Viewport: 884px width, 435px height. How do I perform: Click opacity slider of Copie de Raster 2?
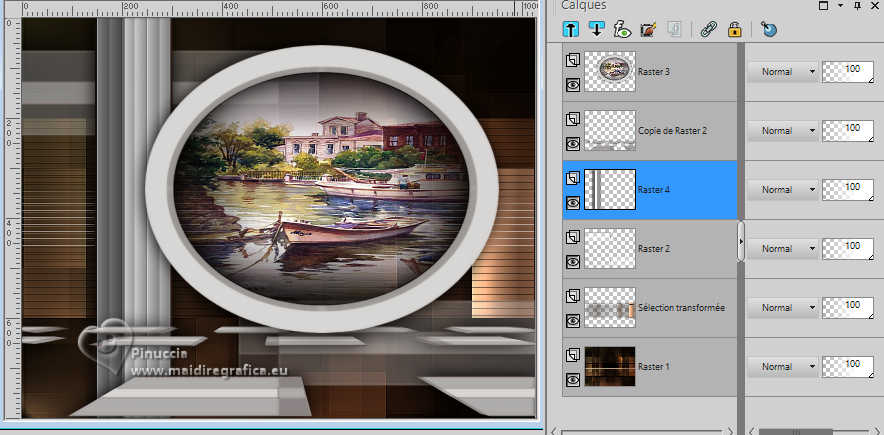[x=848, y=131]
